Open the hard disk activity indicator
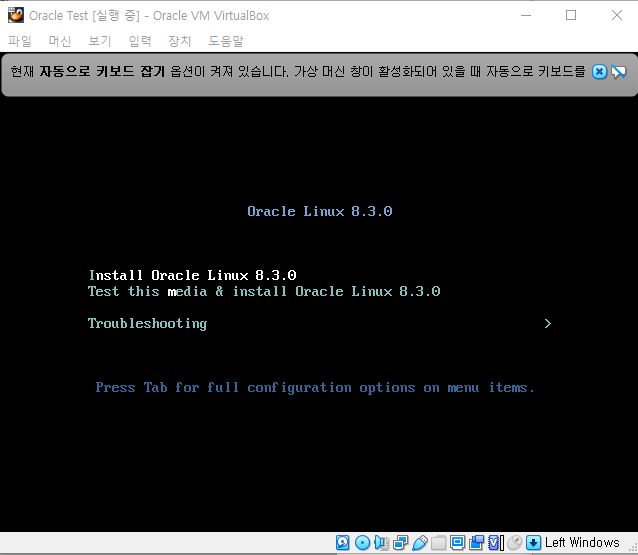Image resolution: width=638 pixels, height=555 pixels. coord(343,542)
